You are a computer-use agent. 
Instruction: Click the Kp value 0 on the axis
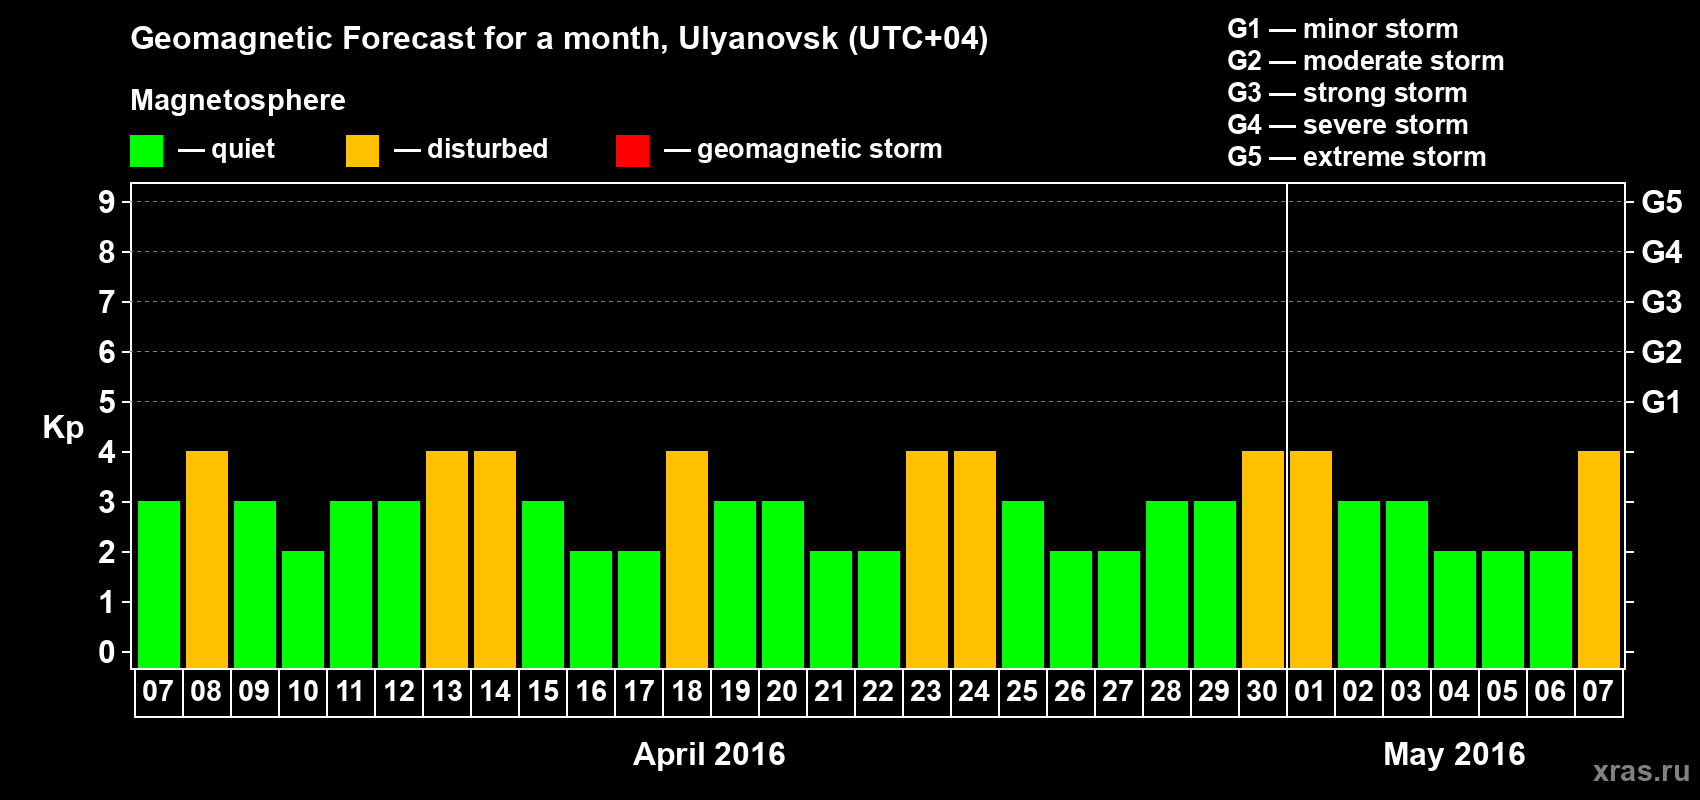[x=107, y=652]
